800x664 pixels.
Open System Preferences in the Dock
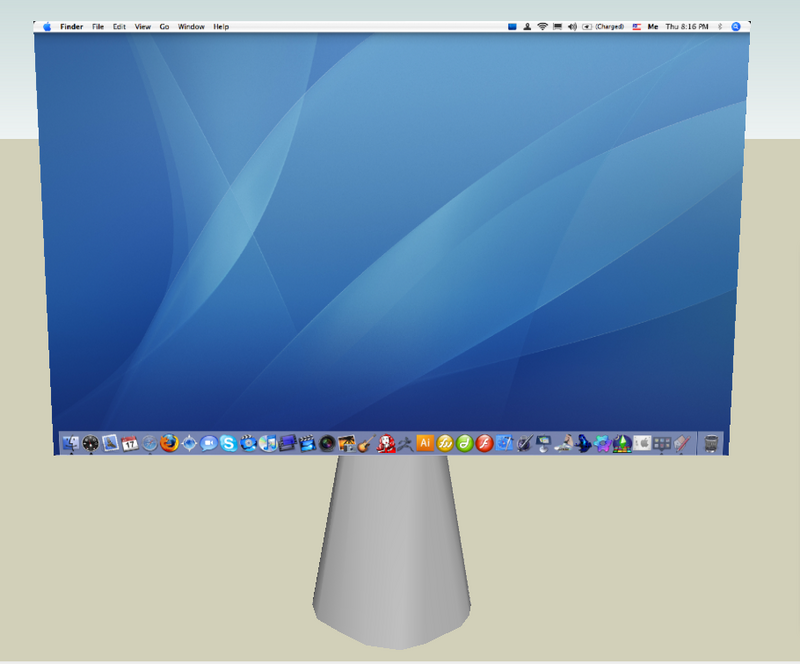point(642,443)
